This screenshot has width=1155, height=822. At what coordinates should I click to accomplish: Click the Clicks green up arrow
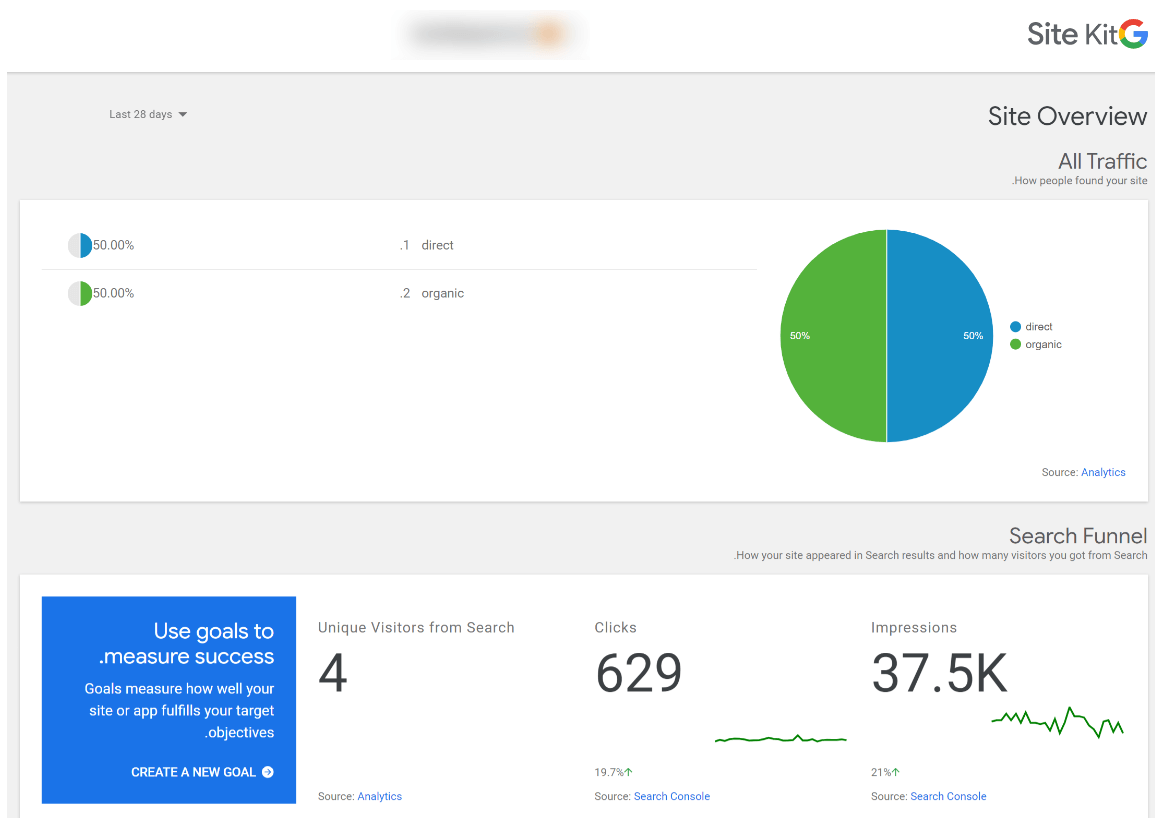(x=628, y=772)
